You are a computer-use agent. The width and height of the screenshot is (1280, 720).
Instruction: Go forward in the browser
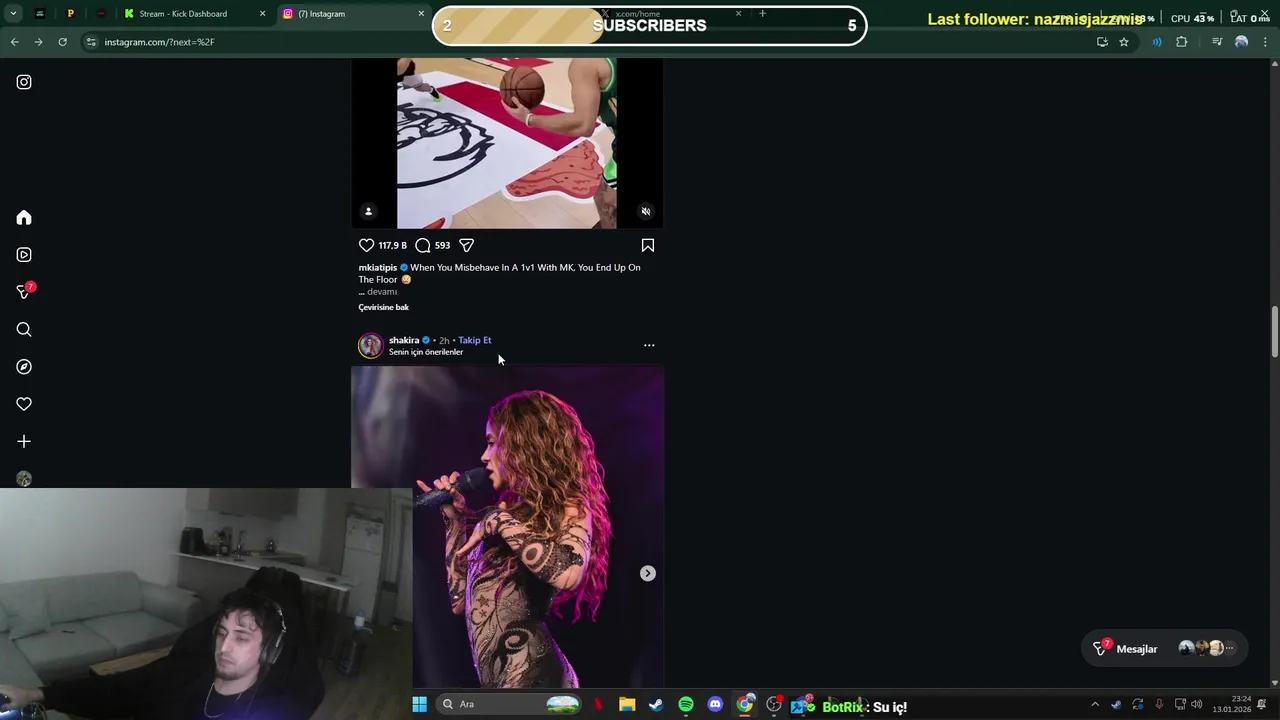[x=38, y=42]
